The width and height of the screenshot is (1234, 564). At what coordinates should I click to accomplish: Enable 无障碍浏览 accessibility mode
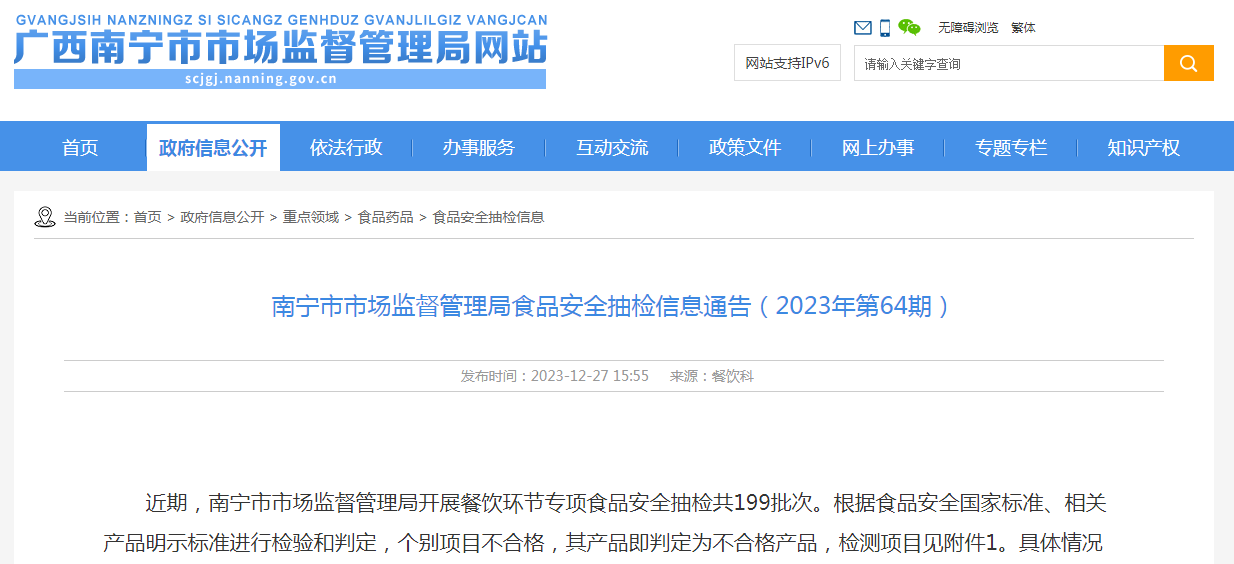968,28
